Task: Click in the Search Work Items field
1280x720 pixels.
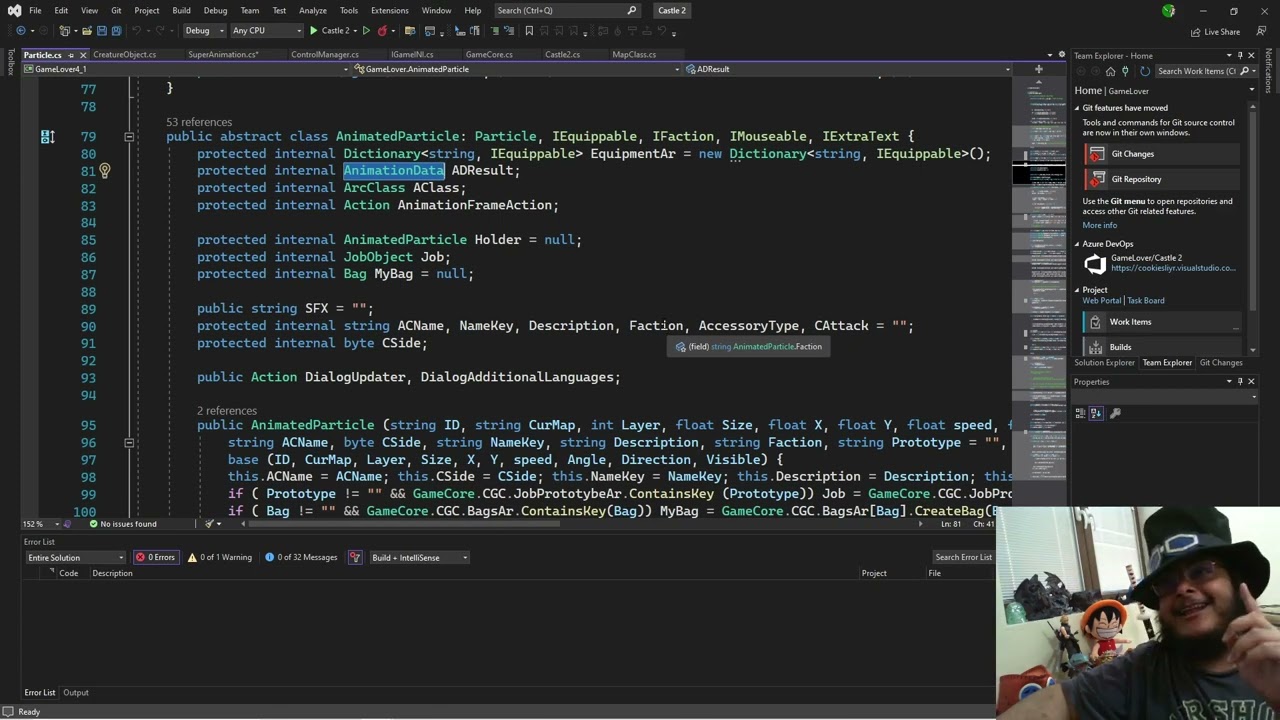Action: click(1197, 71)
